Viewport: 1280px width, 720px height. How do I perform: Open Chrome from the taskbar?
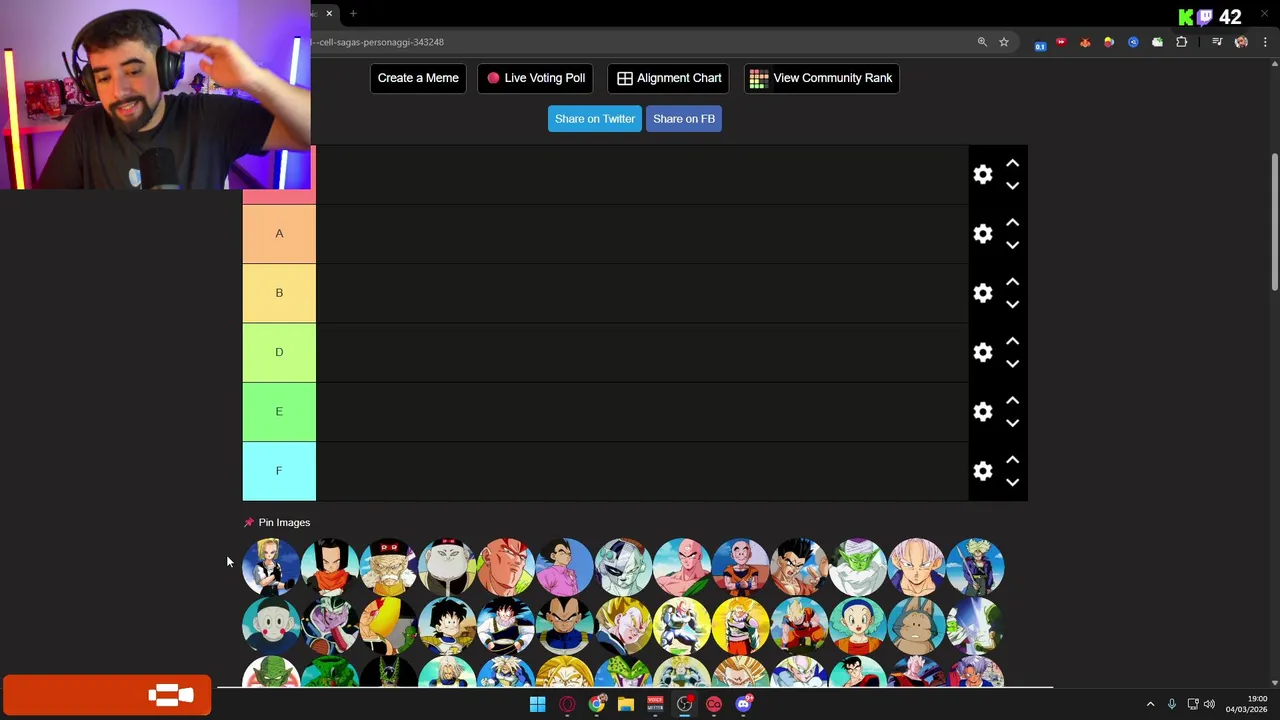click(597, 704)
